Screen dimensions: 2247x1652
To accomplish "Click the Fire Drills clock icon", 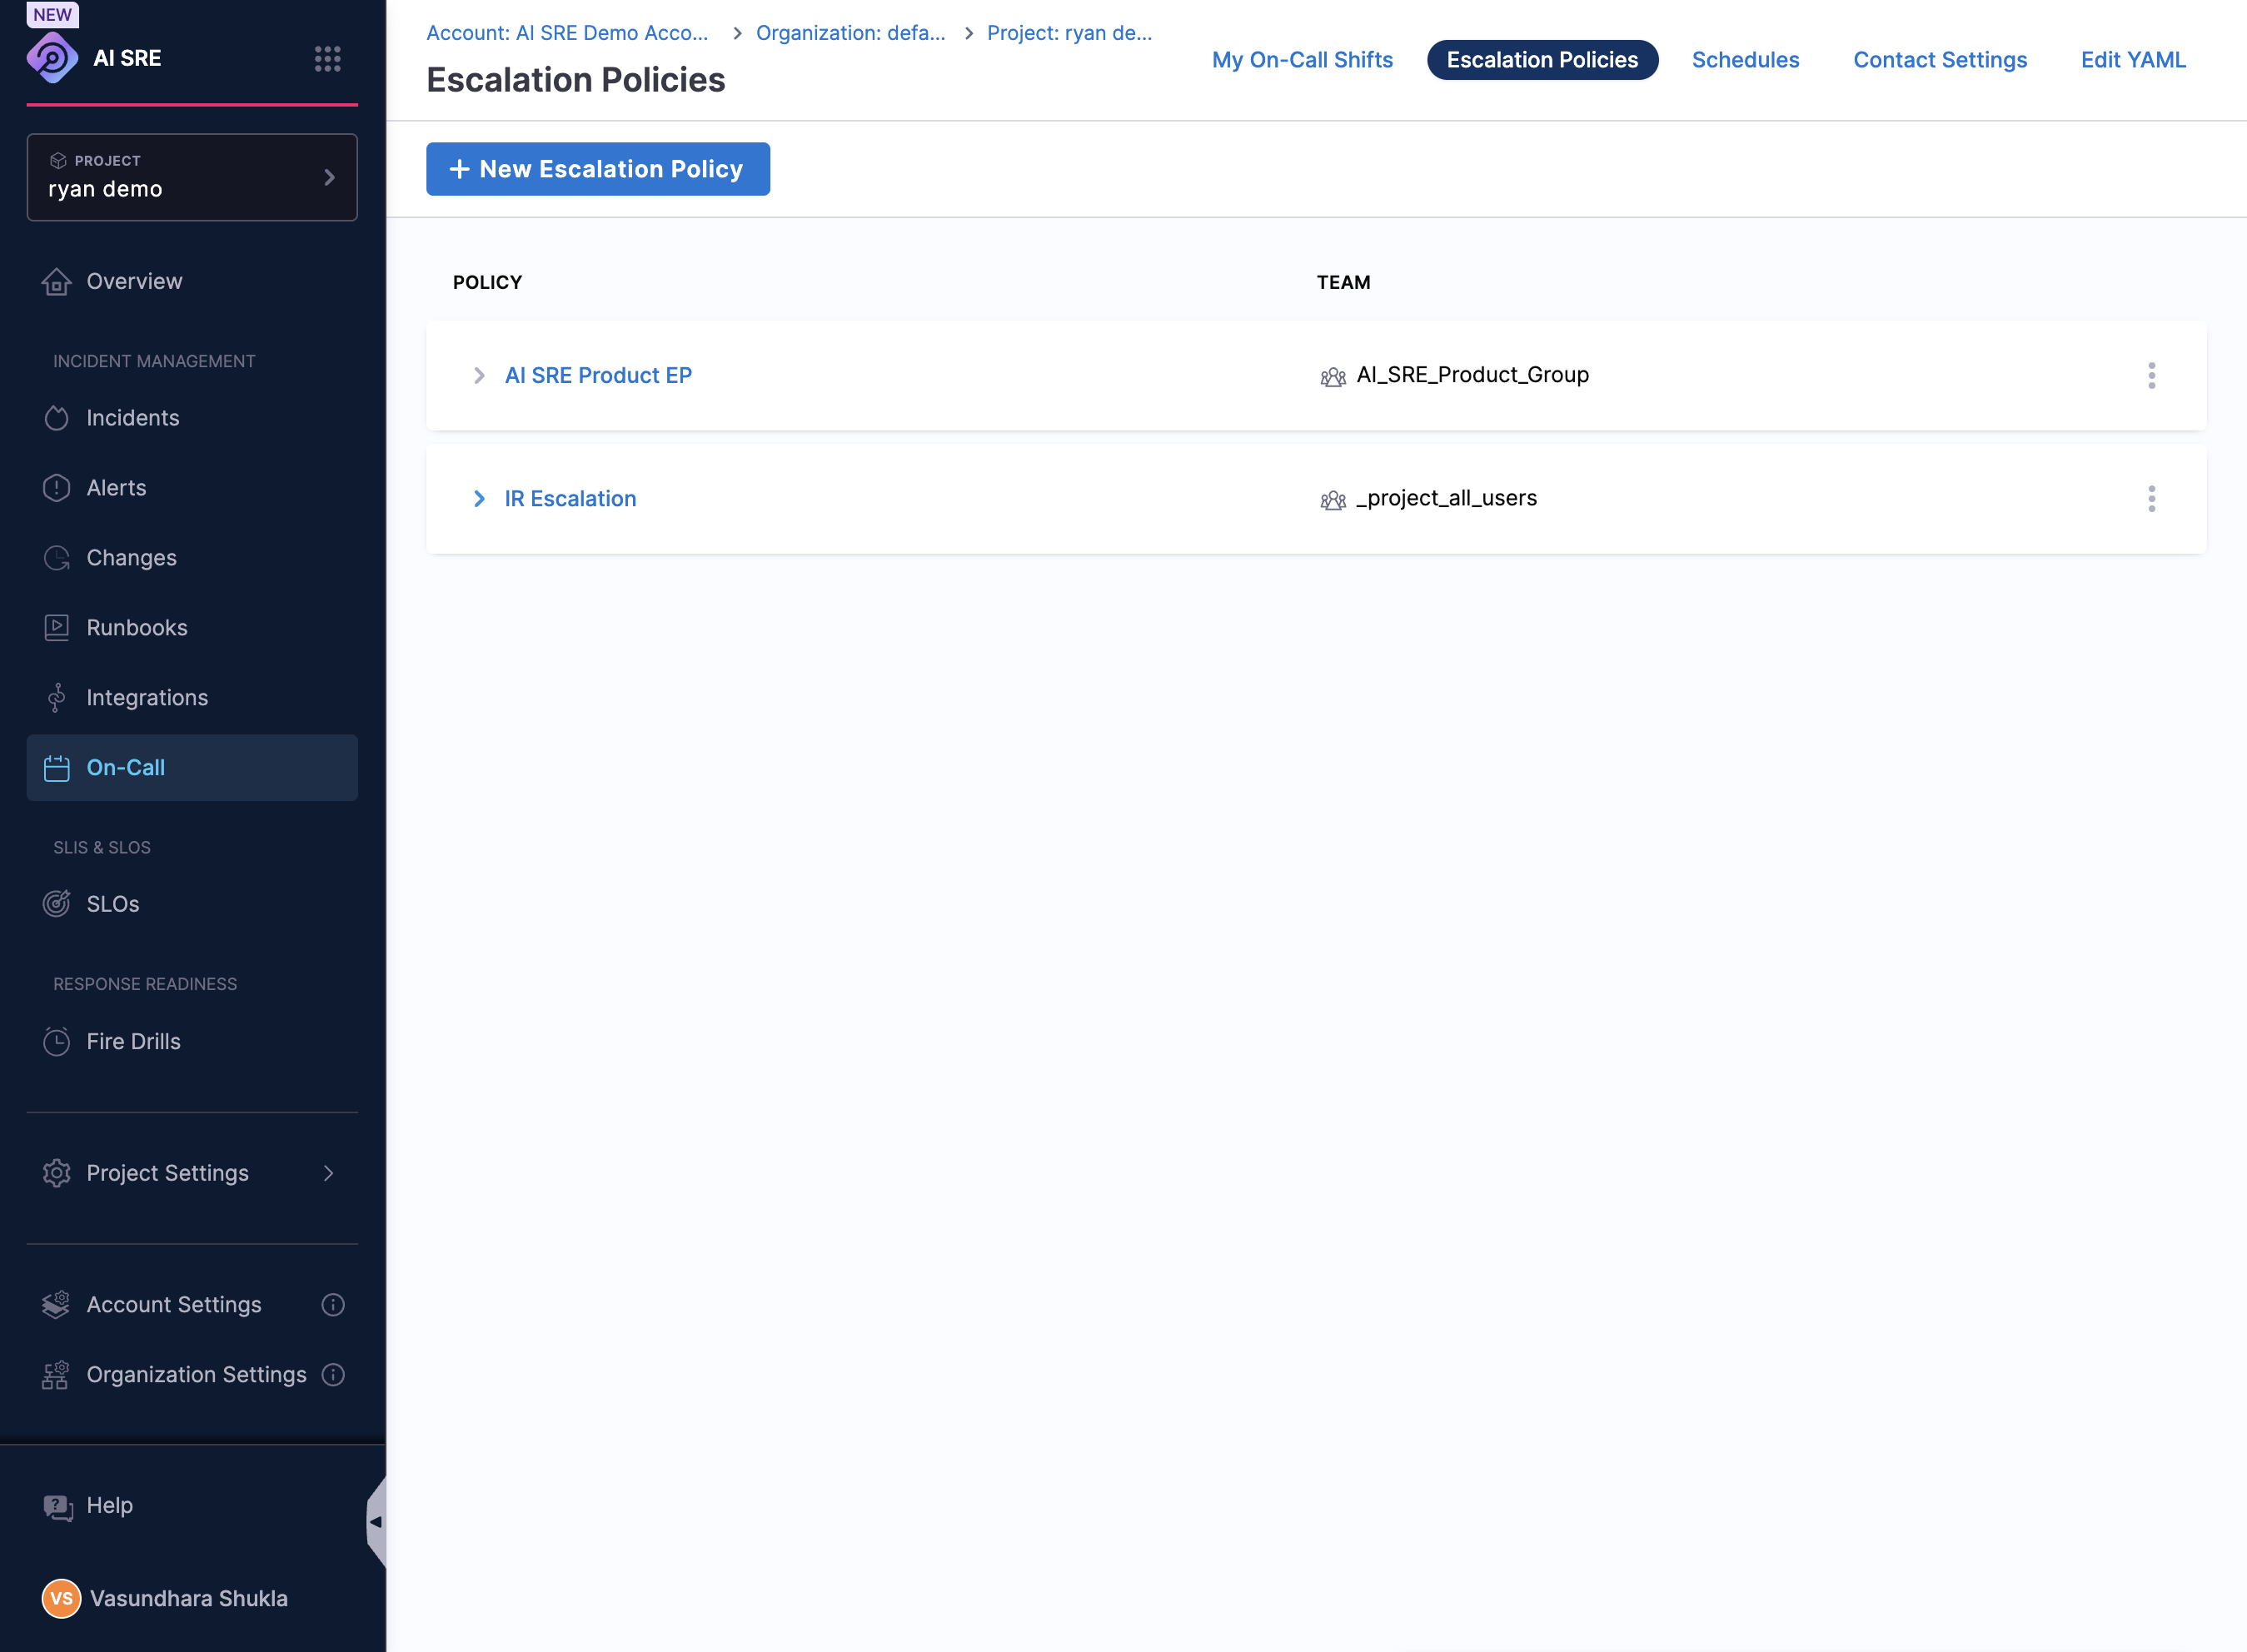I will coord(57,1041).
